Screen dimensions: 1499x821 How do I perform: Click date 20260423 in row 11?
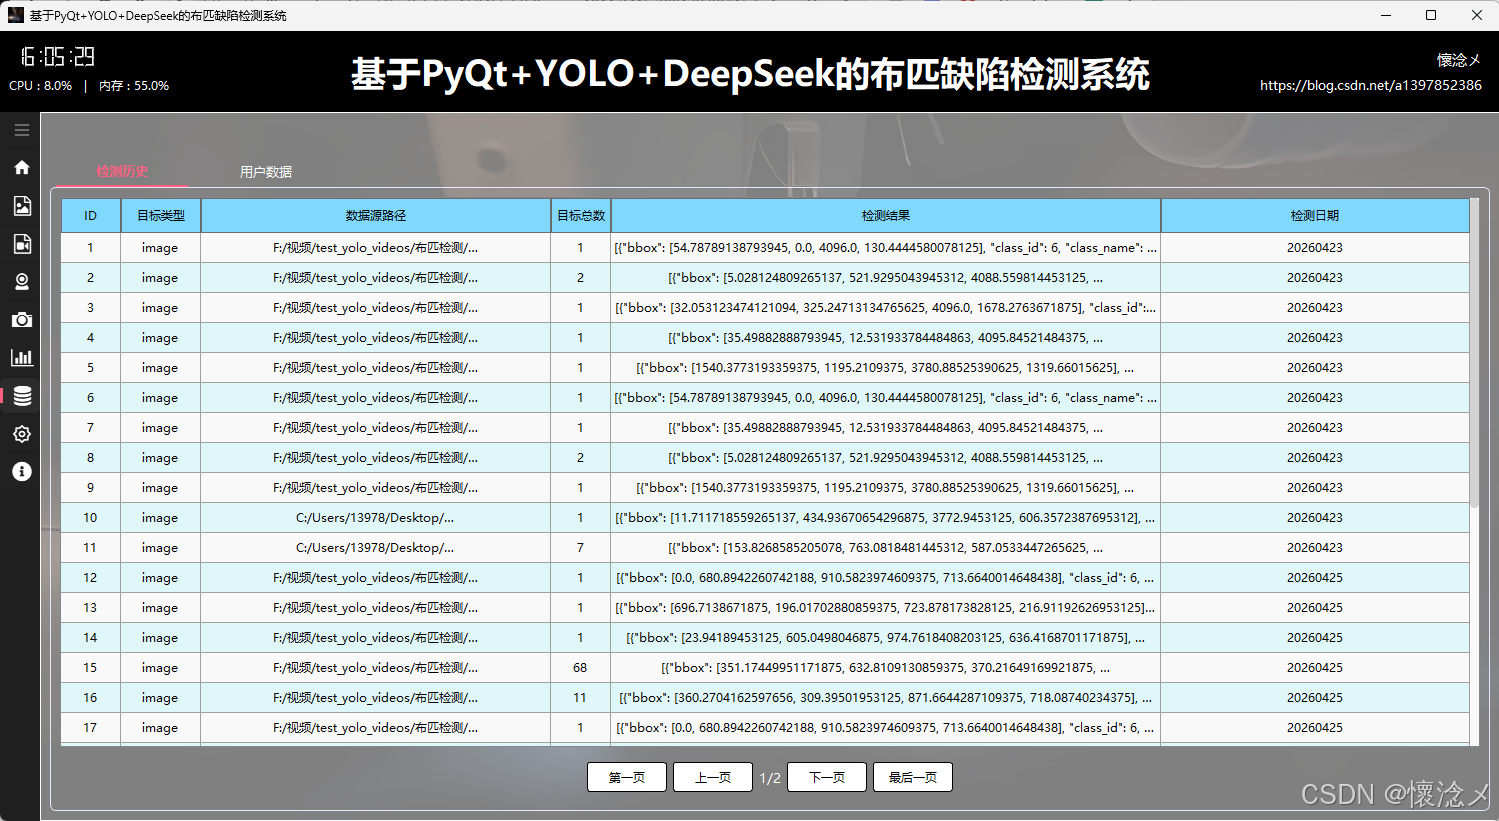1315,548
